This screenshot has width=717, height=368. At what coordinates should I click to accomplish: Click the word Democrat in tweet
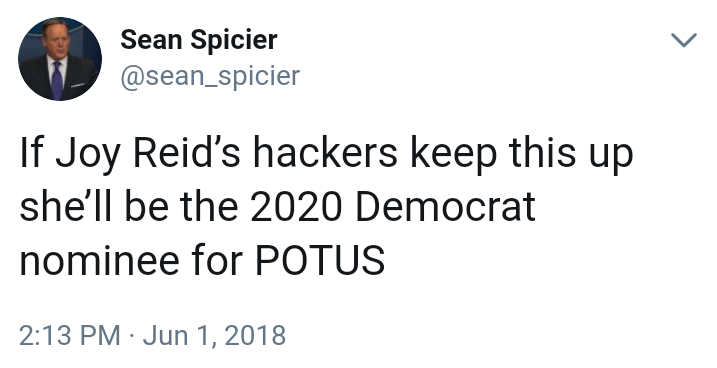tap(445, 207)
